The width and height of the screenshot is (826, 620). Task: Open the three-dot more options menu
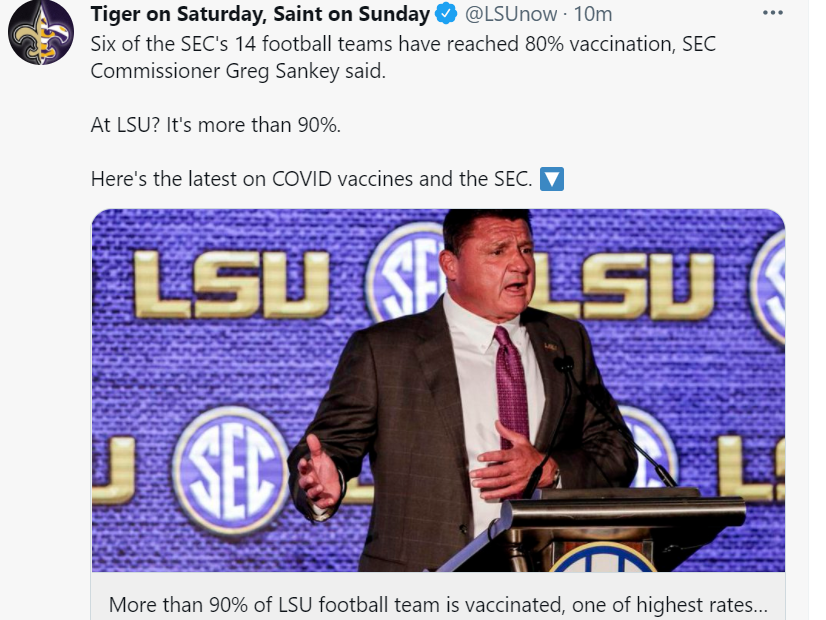773,14
